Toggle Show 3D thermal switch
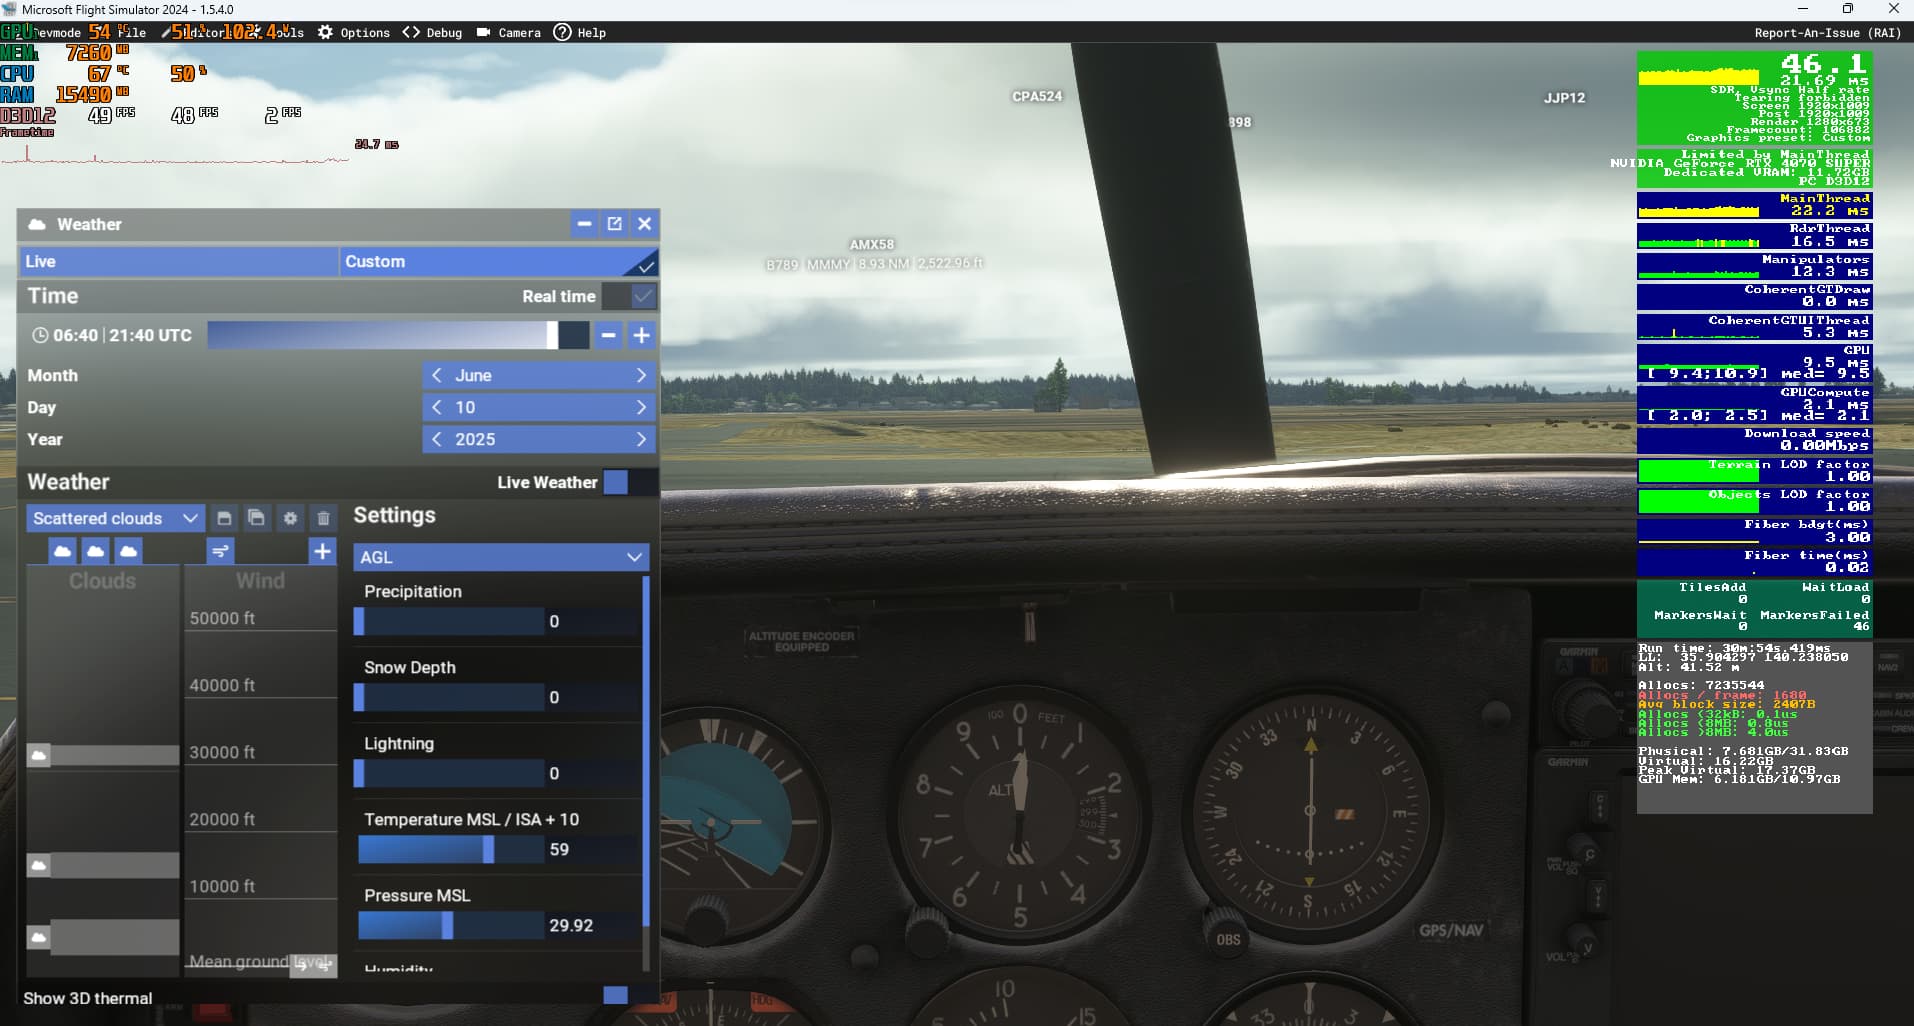The image size is (1914, 1026). (x=630, y=995)
